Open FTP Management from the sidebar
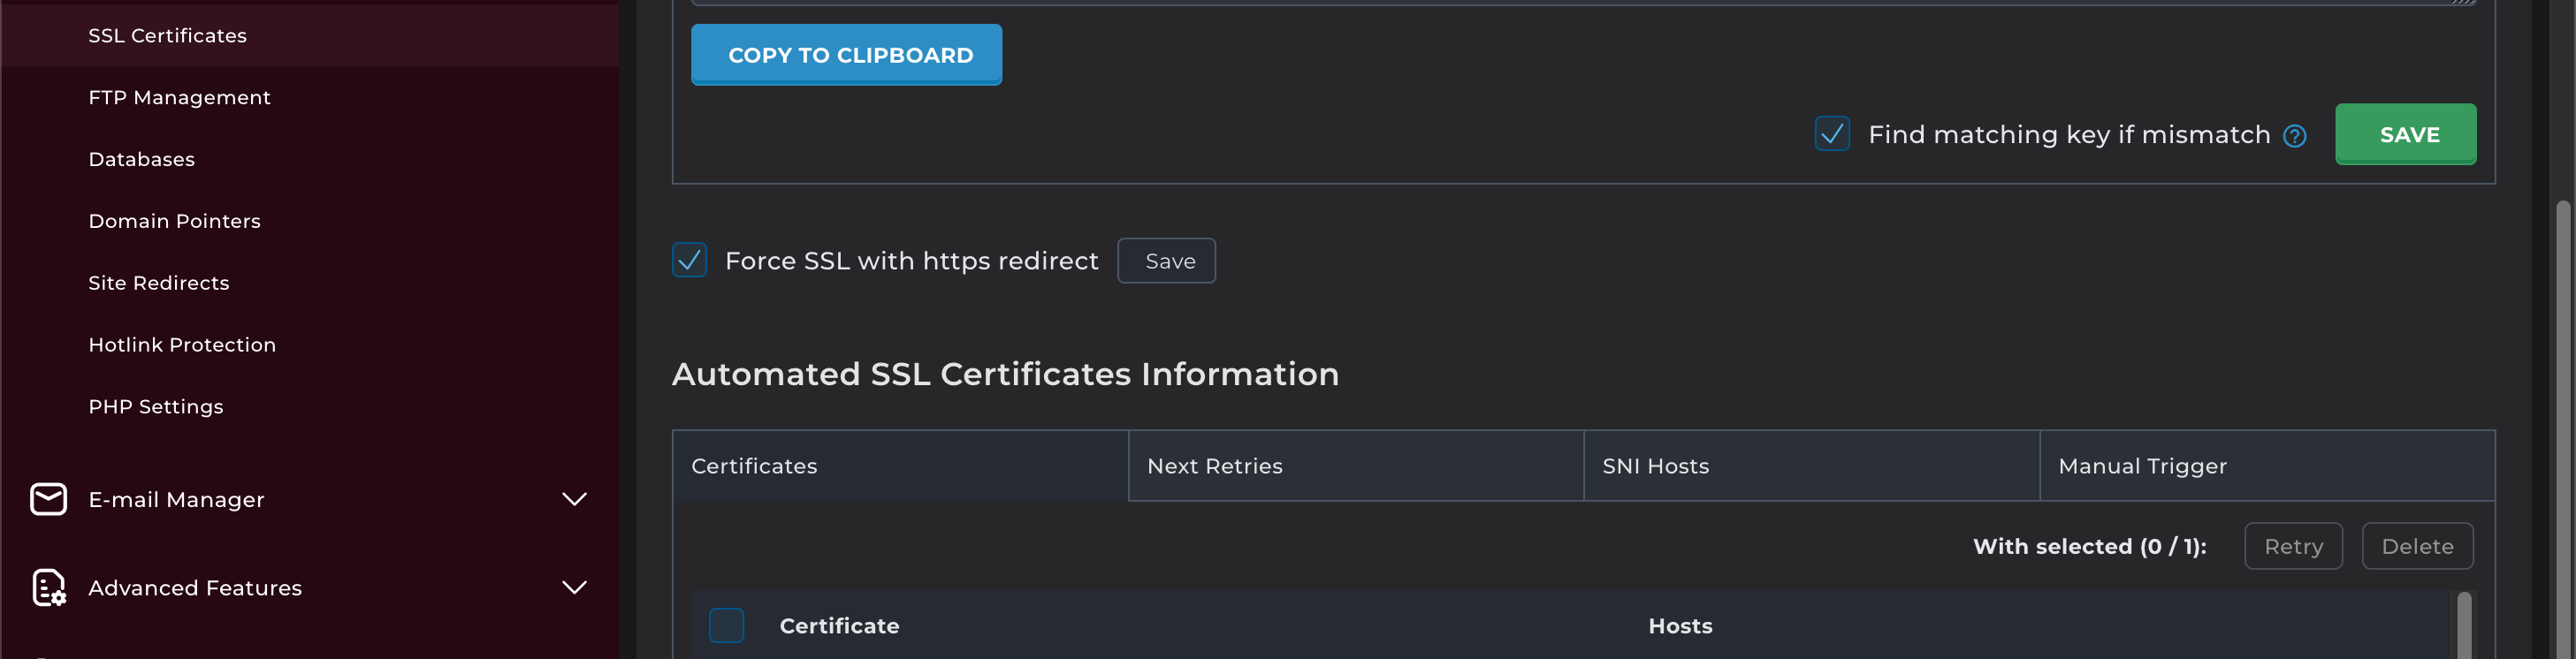2576x659 pixels. point(179,98)
